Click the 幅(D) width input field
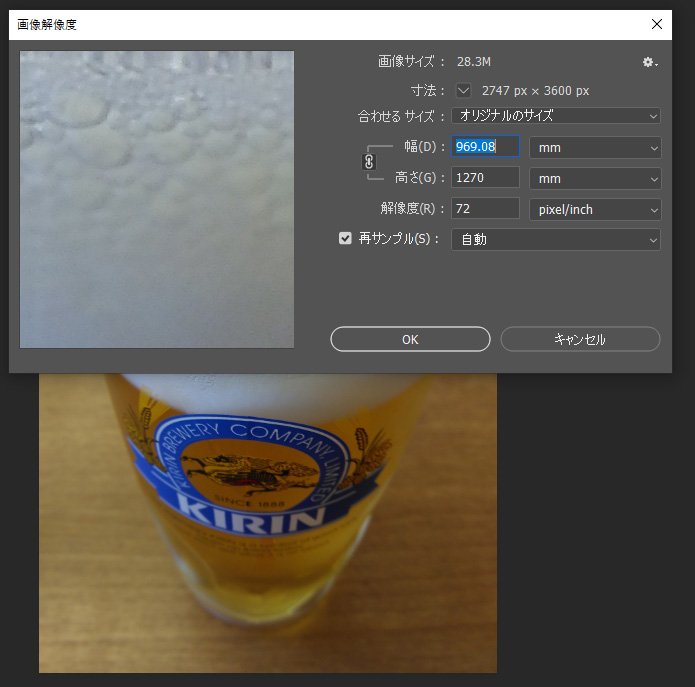 coord(485,146)
